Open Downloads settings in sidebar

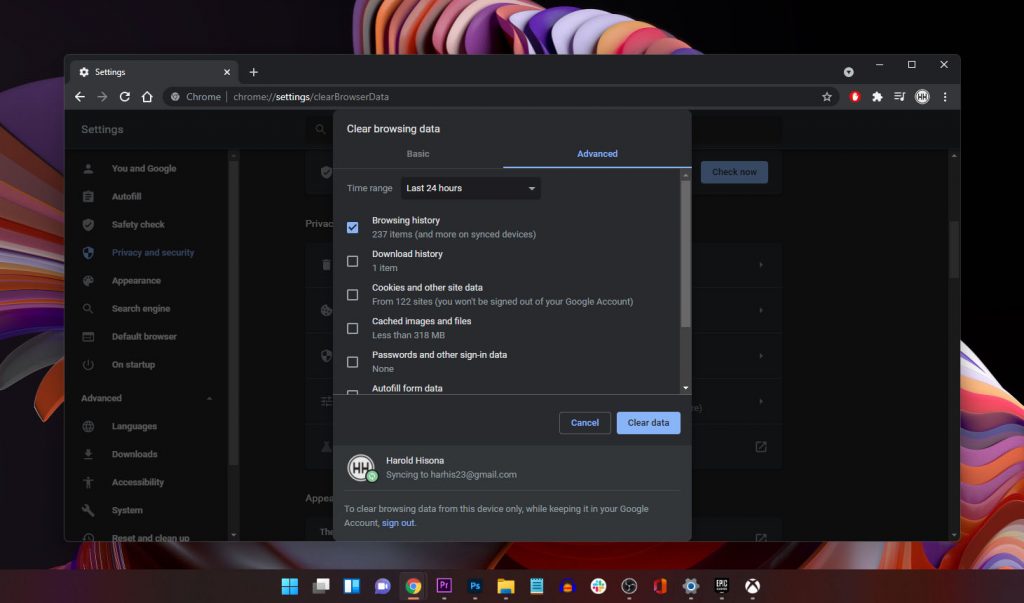(134, 455)
